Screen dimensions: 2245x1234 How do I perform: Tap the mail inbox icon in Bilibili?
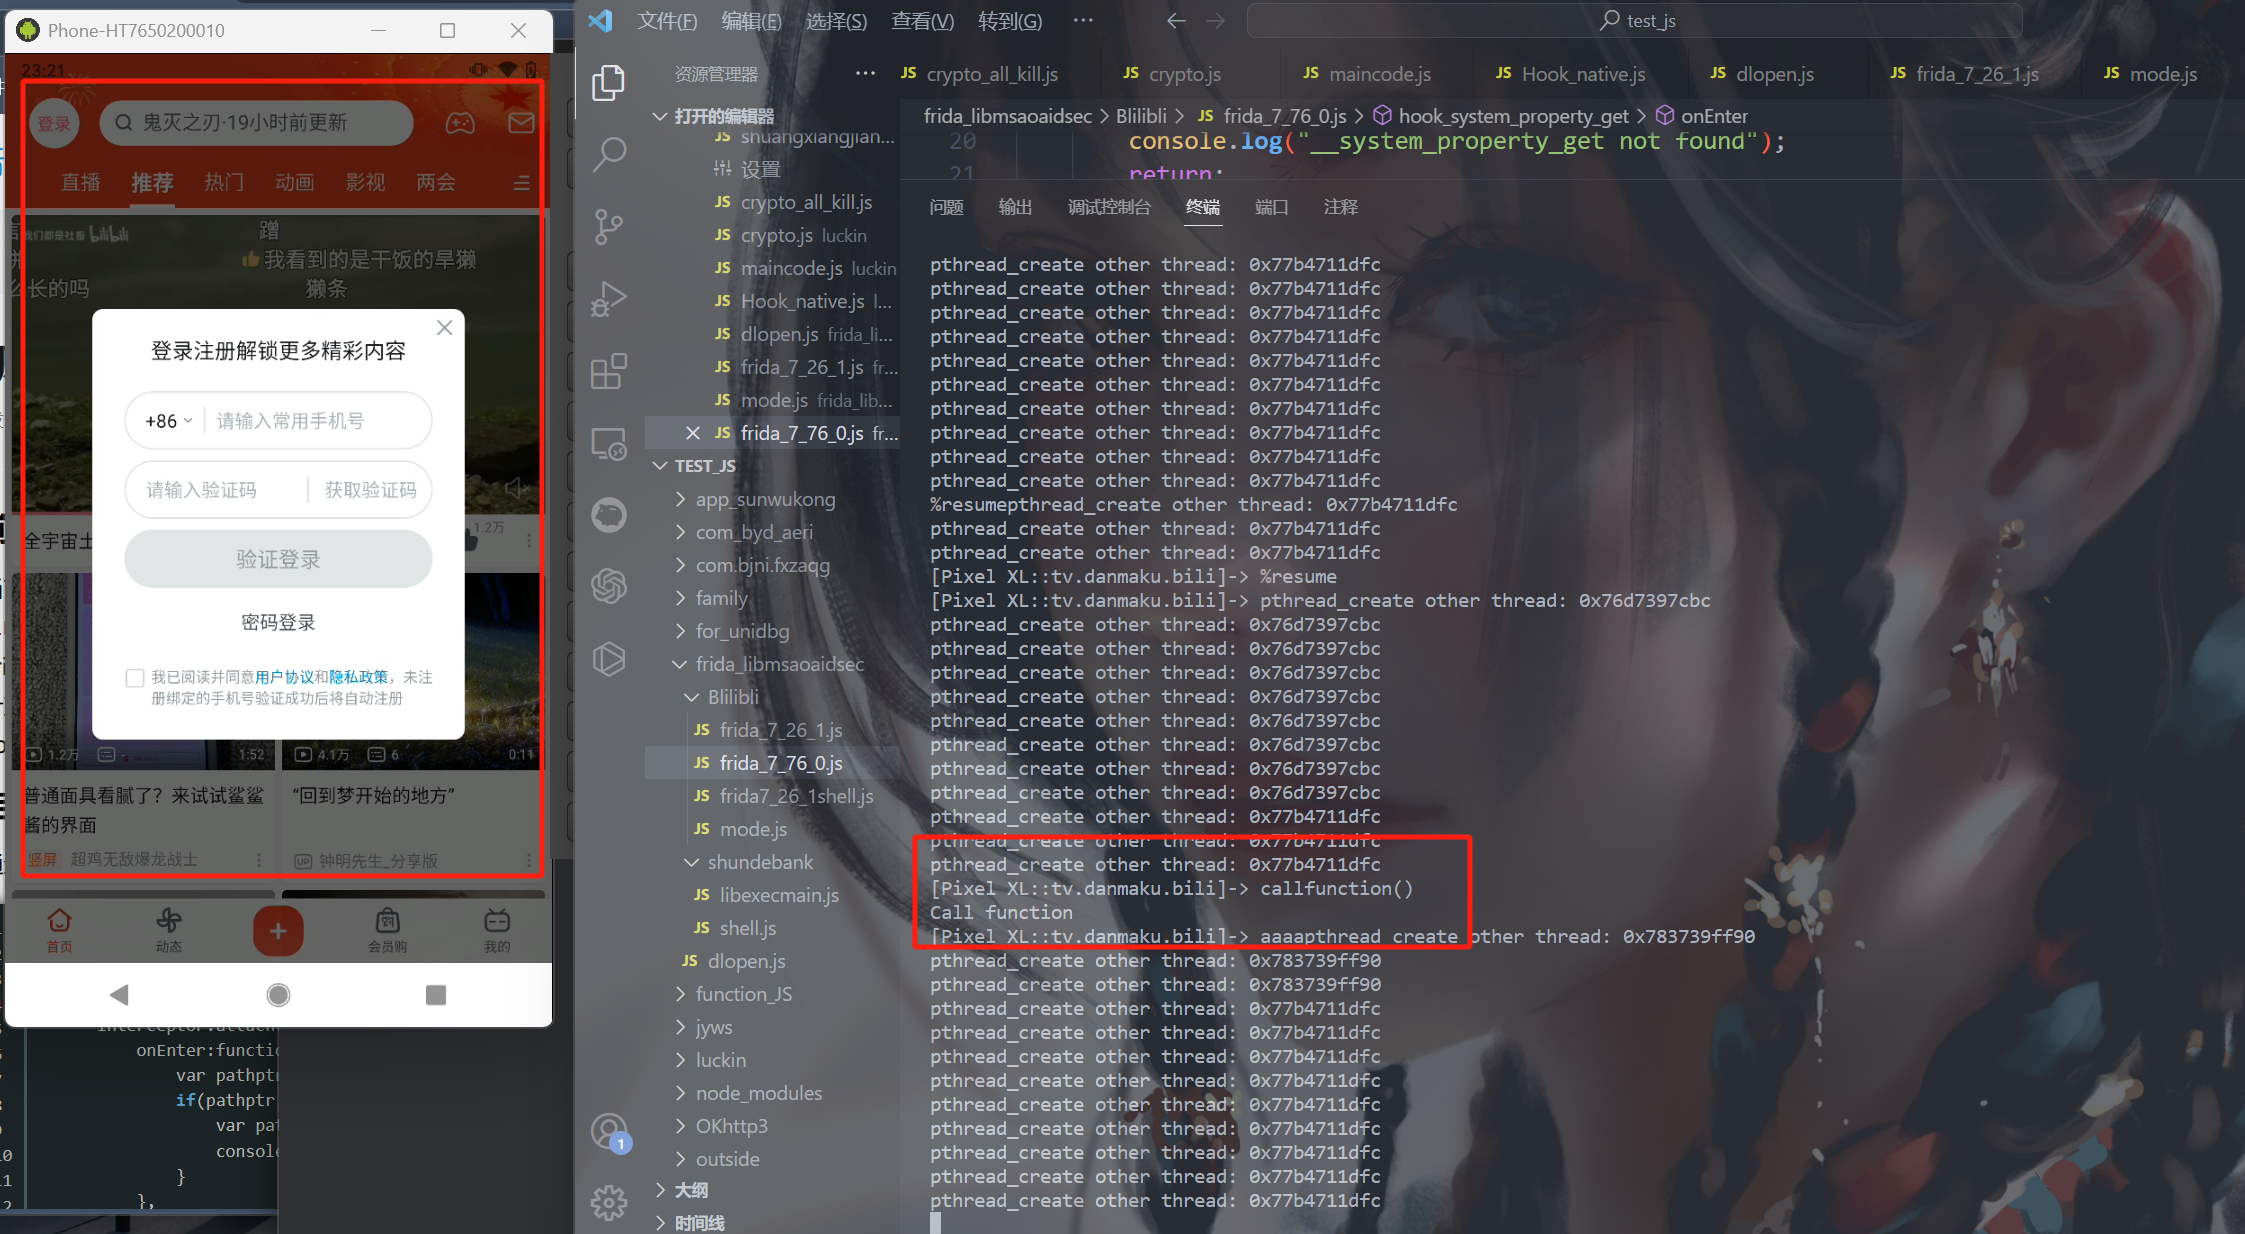(521, 123)
